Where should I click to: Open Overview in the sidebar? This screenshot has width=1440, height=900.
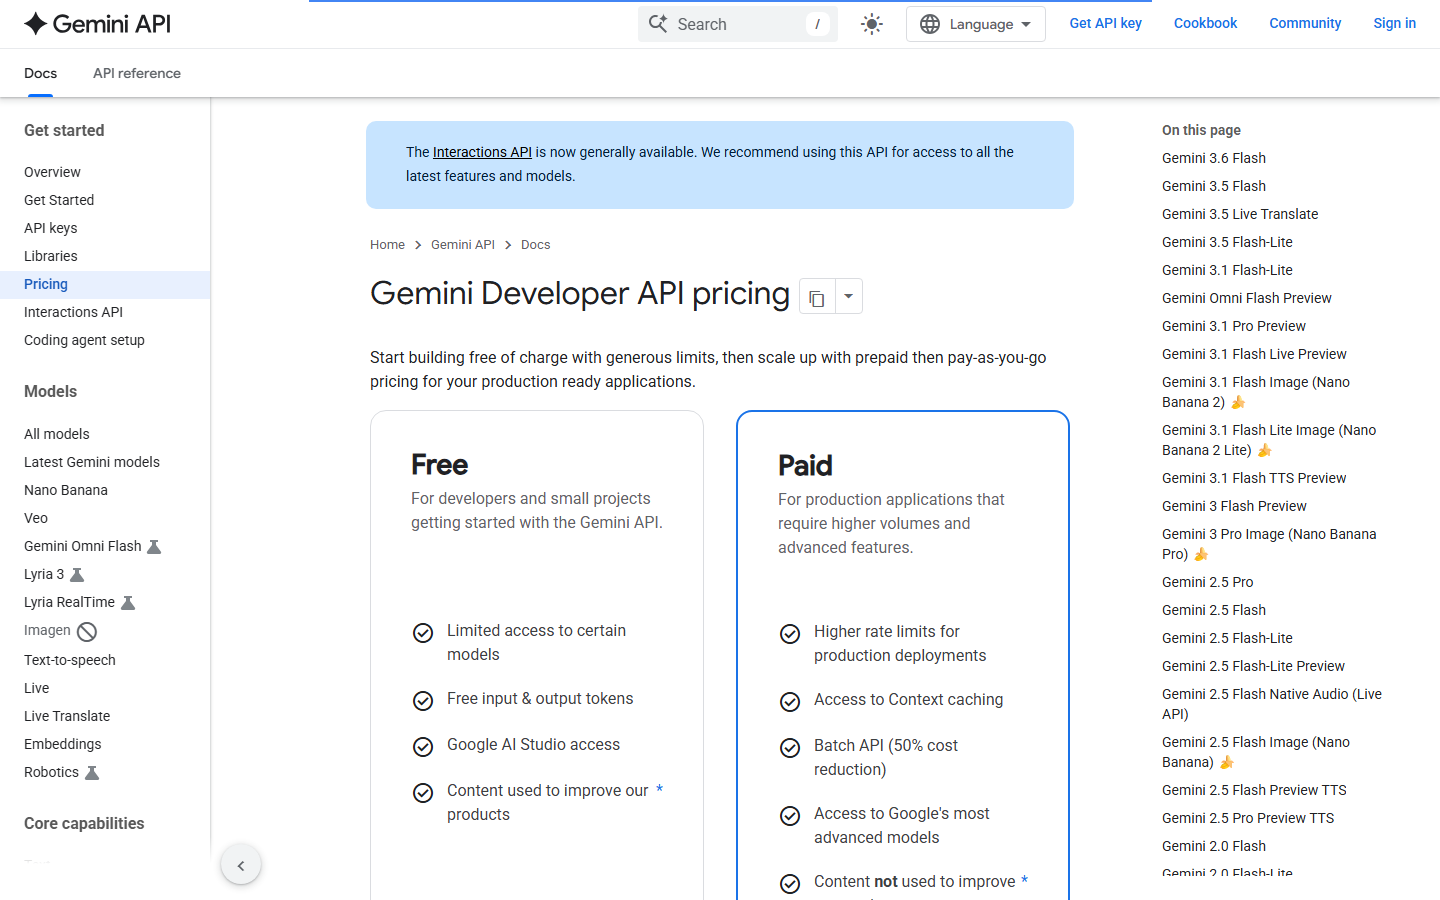click(52, 172)
